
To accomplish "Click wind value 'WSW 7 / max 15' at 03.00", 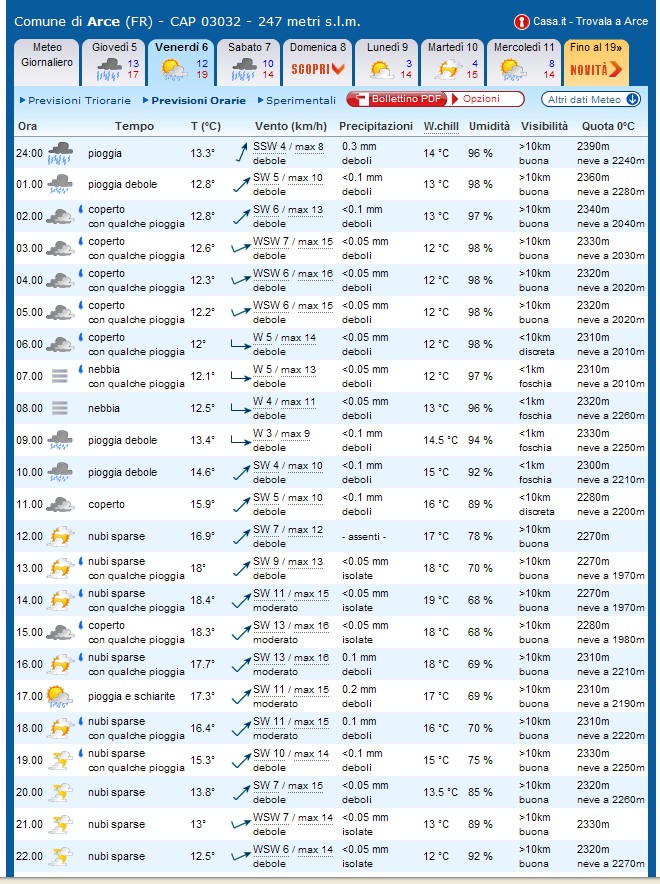I will click(293, 241).
